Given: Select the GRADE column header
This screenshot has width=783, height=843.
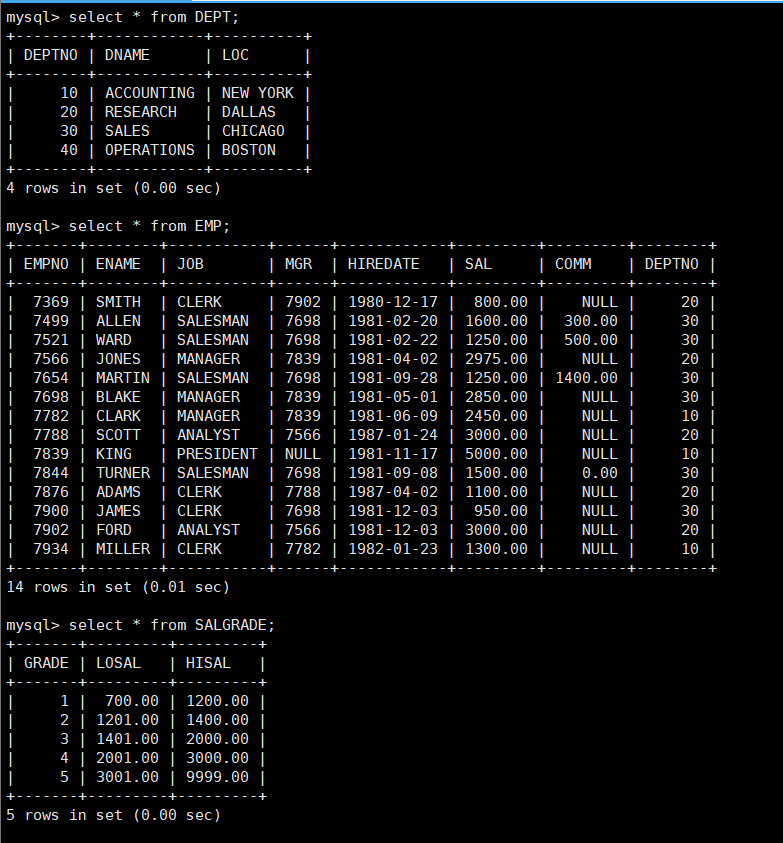Looking at the screenshot, I should [46, 663].
